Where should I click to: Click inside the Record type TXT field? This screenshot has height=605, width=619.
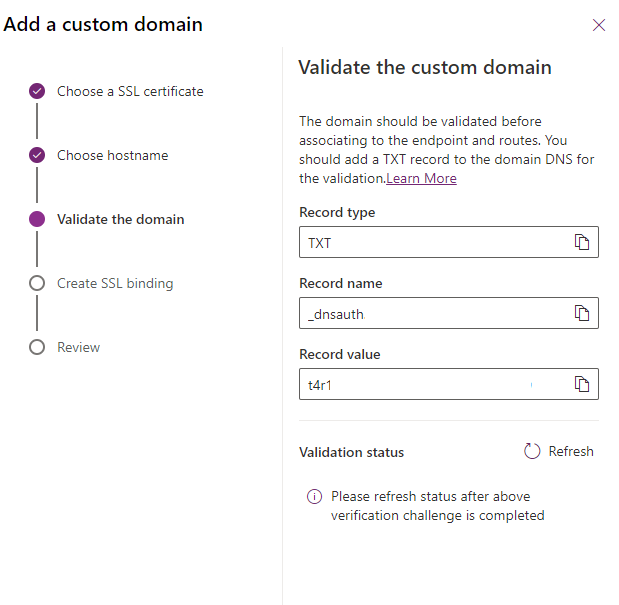(x=430, y=242)
